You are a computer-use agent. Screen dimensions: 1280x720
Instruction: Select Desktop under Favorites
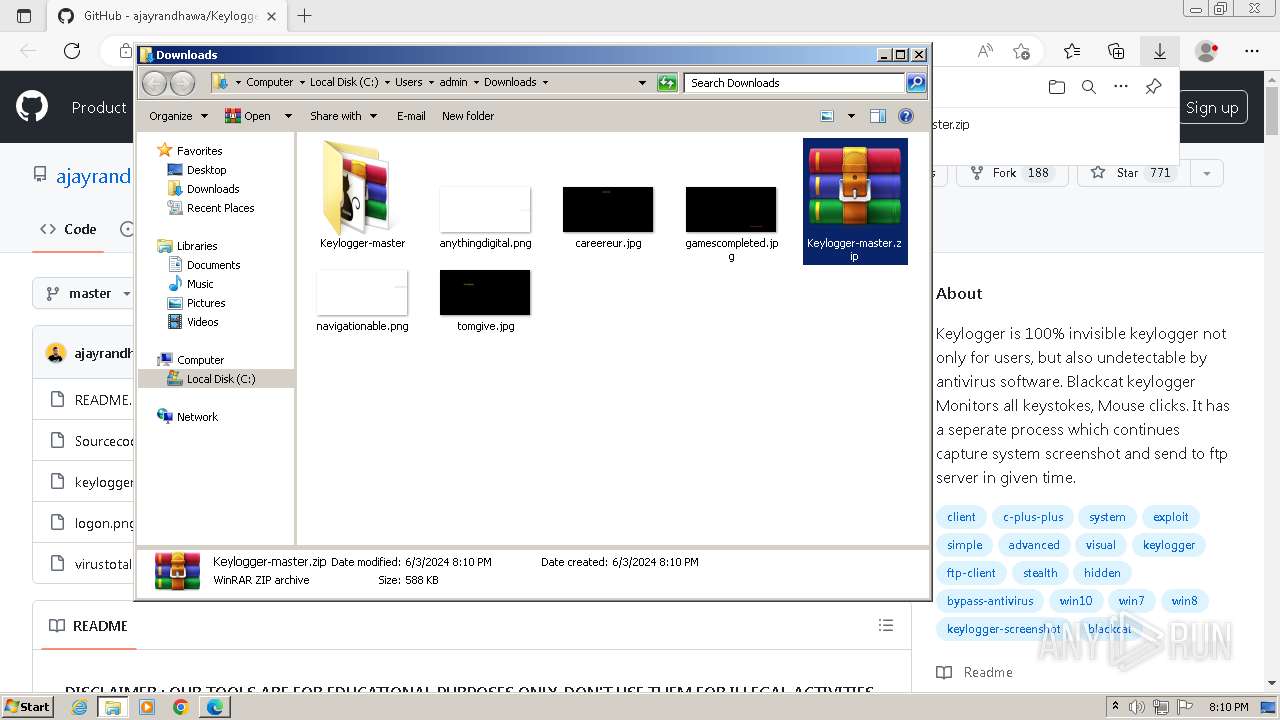(x=206, y=170)
